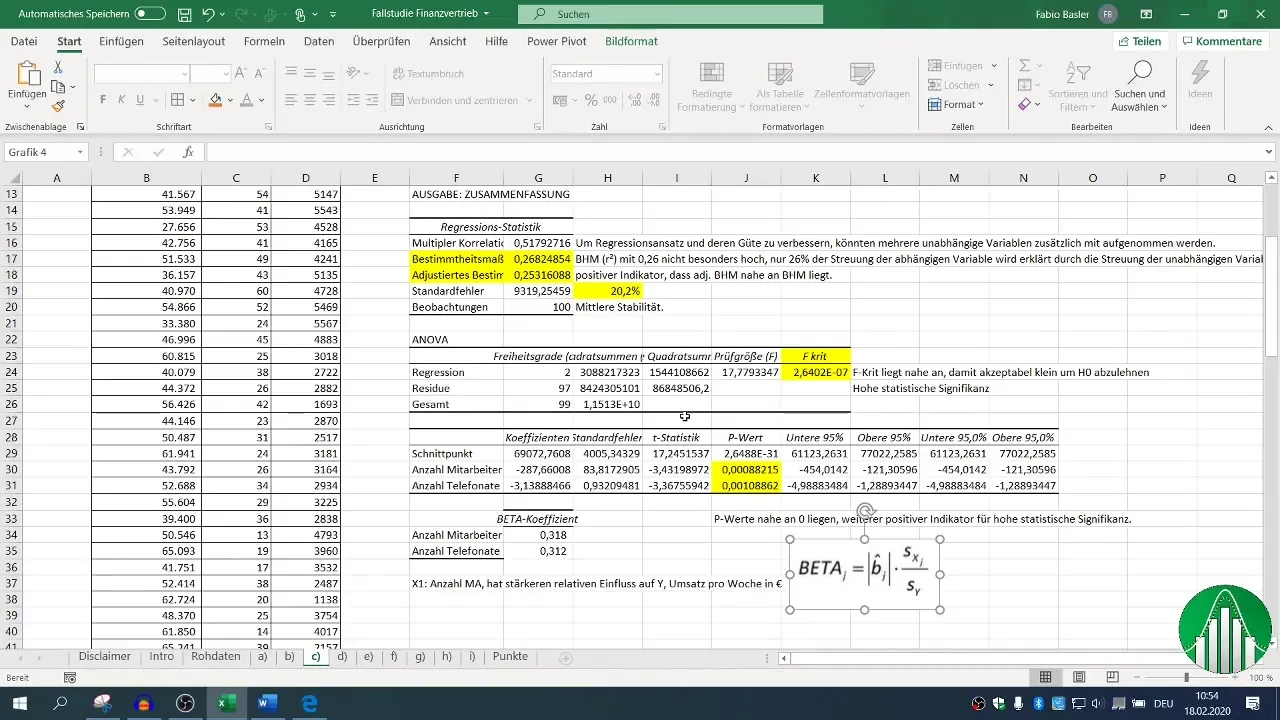1280x720 pixels.
Task: Switch to the Punkte sheet tab
Action: click(510, 657)
